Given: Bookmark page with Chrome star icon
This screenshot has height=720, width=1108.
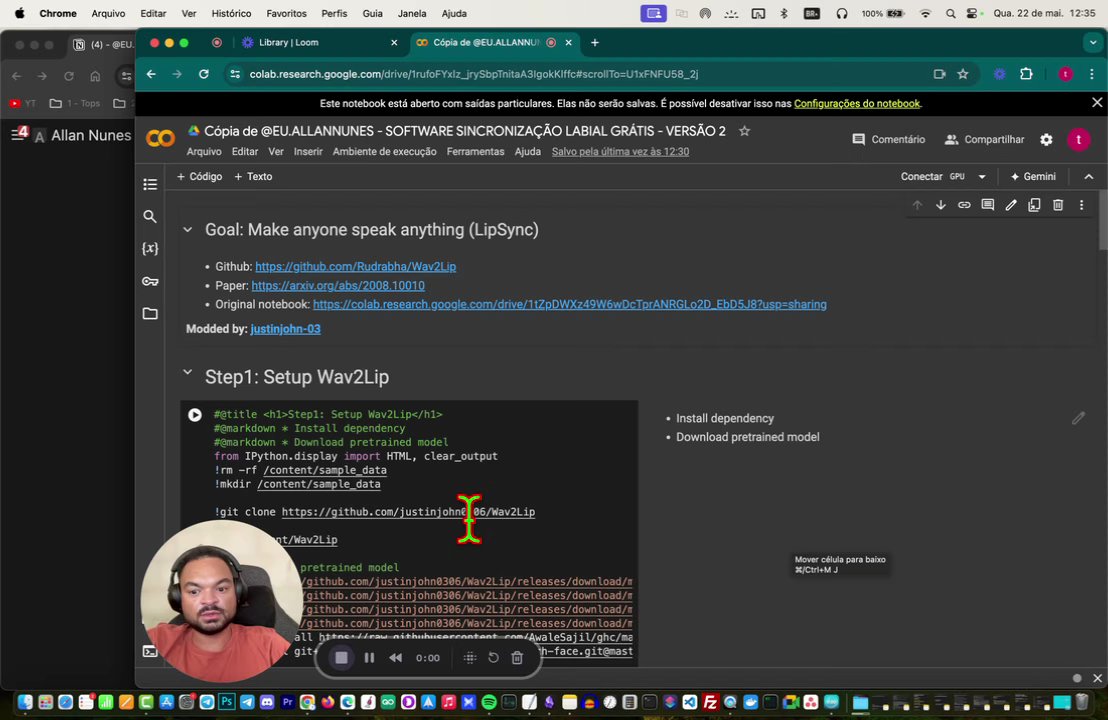Looking at the screenshot, I should [962, 73].
